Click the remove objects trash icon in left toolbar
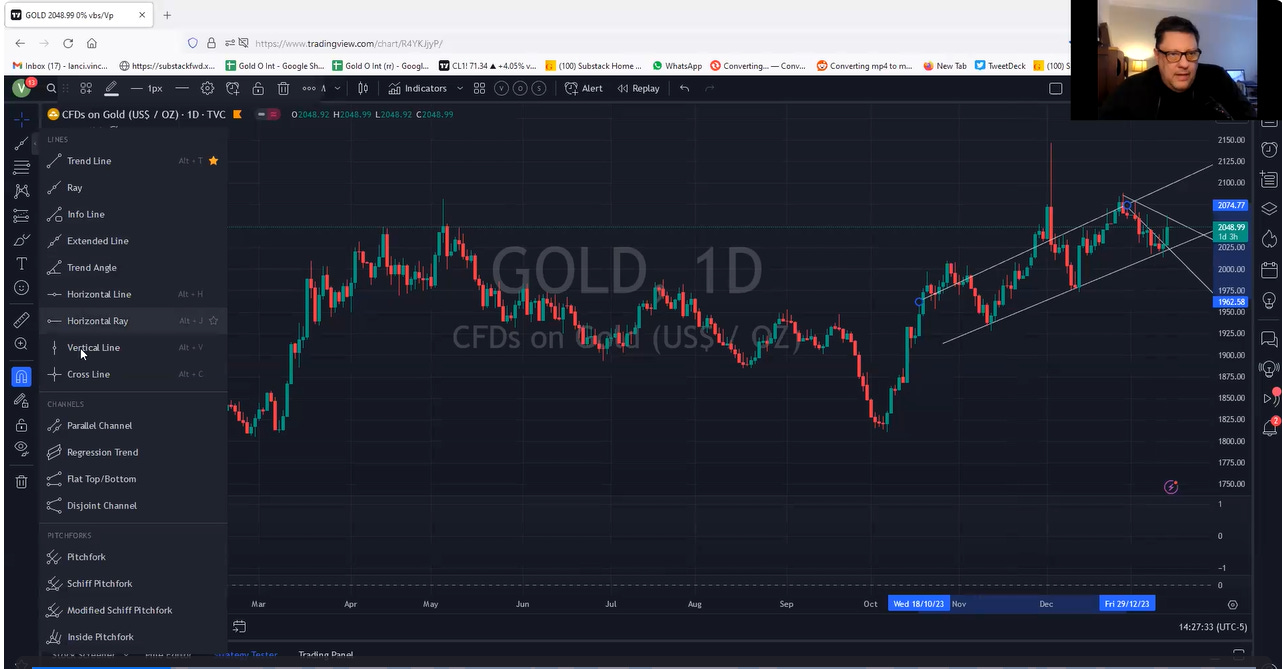 click(21, 482)
